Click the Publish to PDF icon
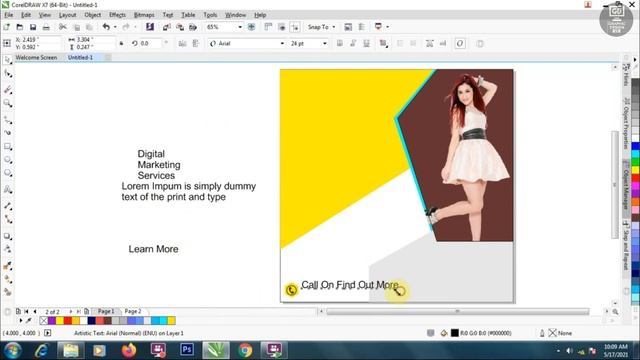 [x=193, y=27]
